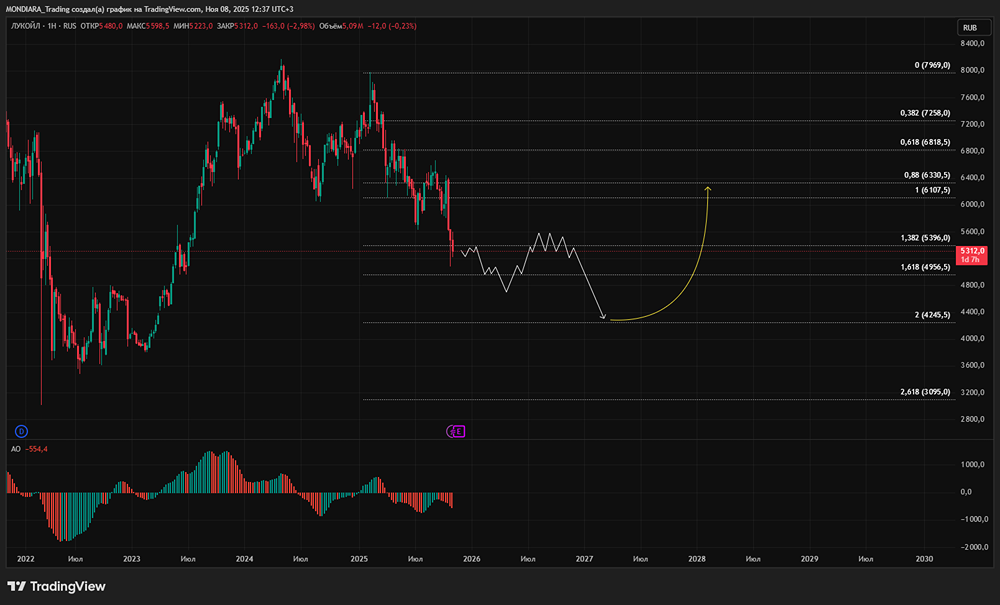The image size is (1000, 605).
Task: Click the 2025 time axis label
Action: click(359, 559)
